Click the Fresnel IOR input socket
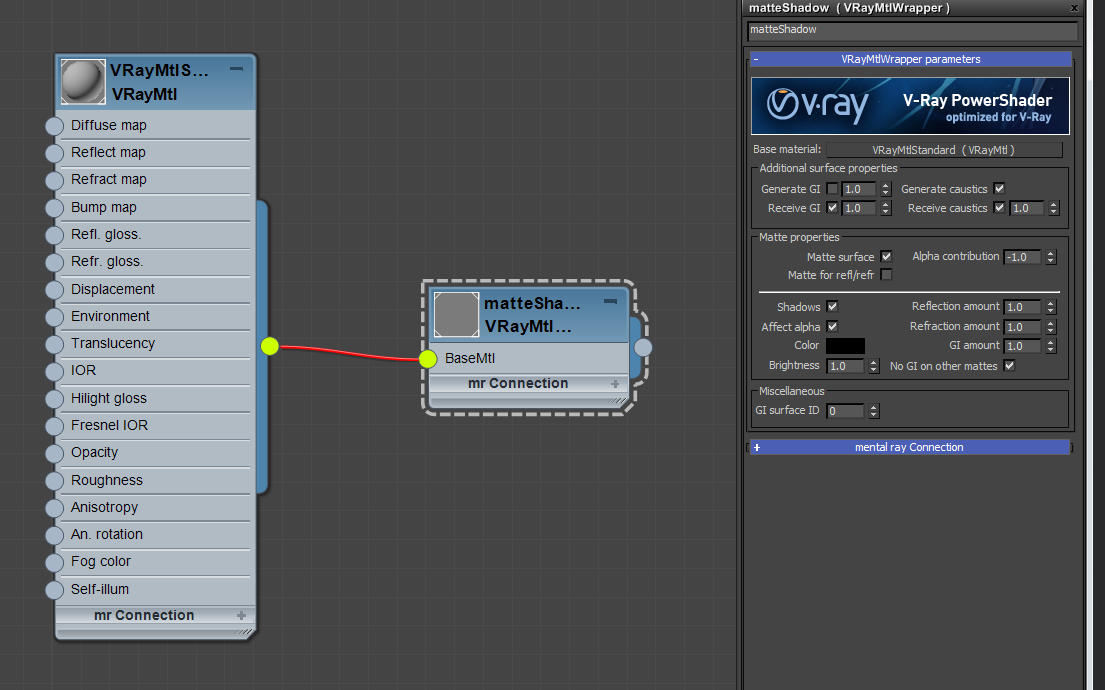 coord(54,426)
